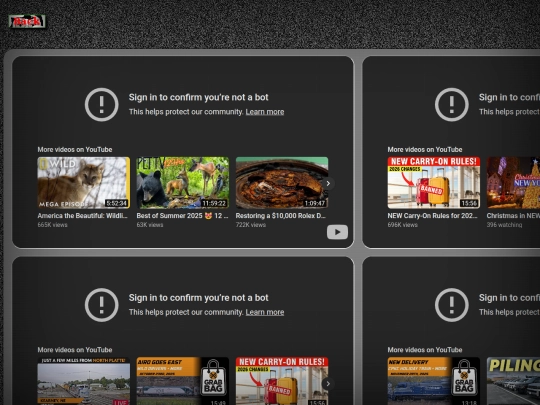540x405 pixels.
Task: Open the rusty Rolex restoration thumbnail
Action: 282,183
